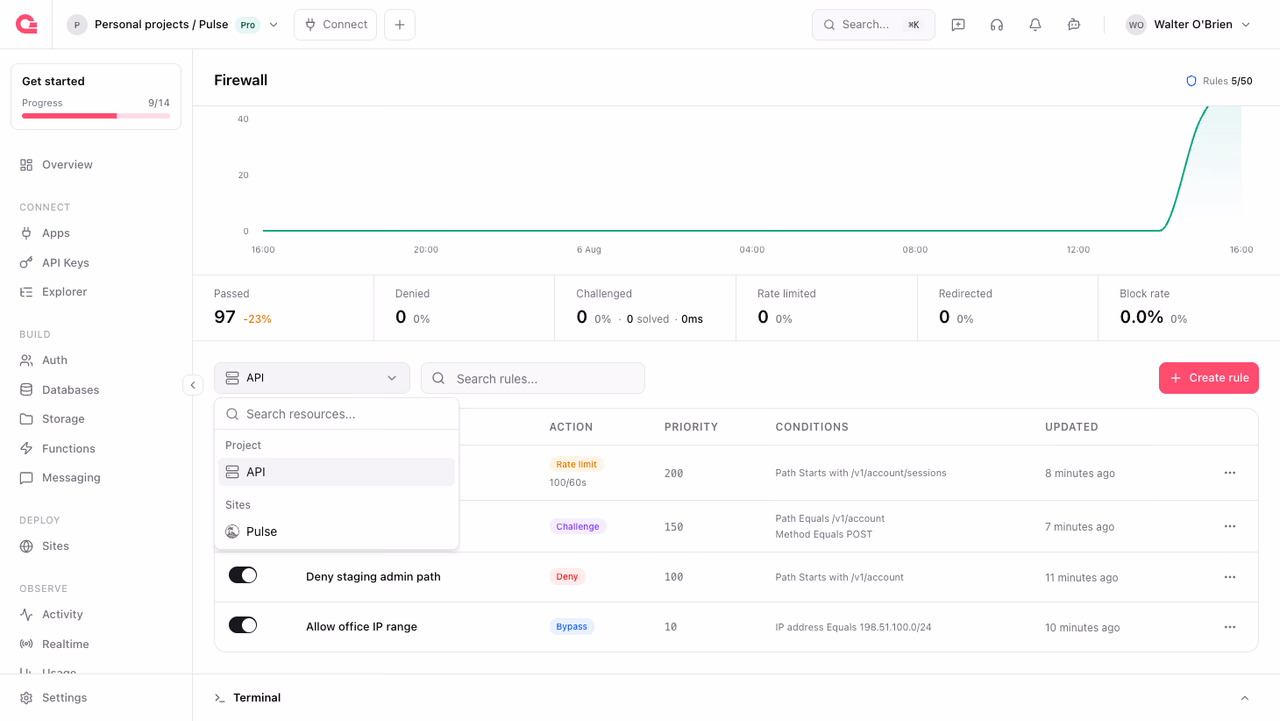Open more options for the Challenge rule
This screenshot has height=721, width=1280.
1230,526
